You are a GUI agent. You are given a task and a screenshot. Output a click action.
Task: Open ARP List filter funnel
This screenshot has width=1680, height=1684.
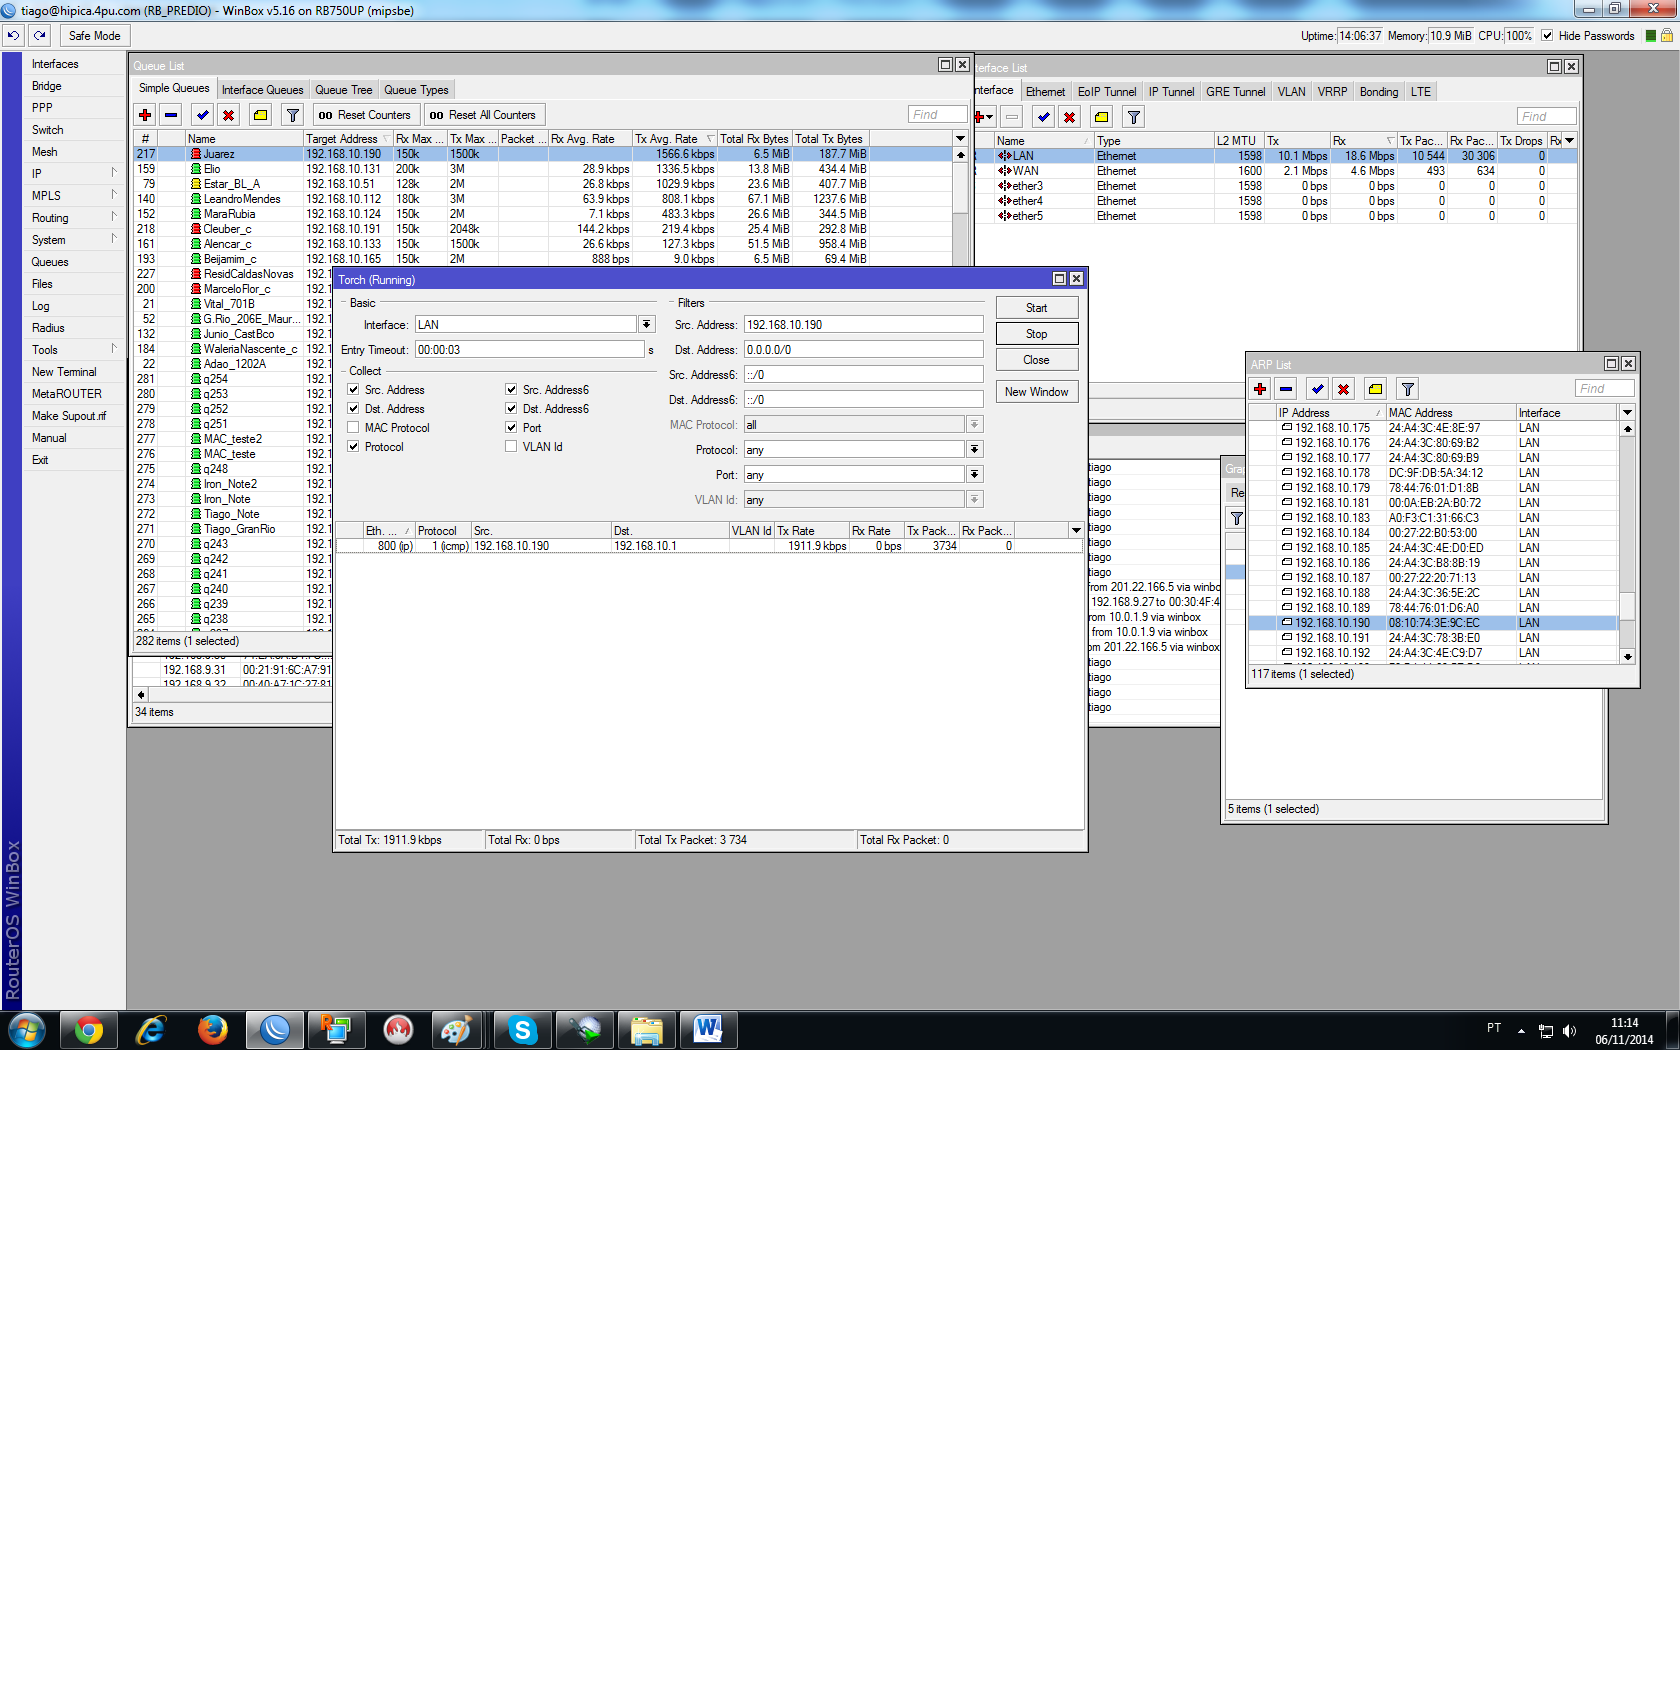point(1408,389)
